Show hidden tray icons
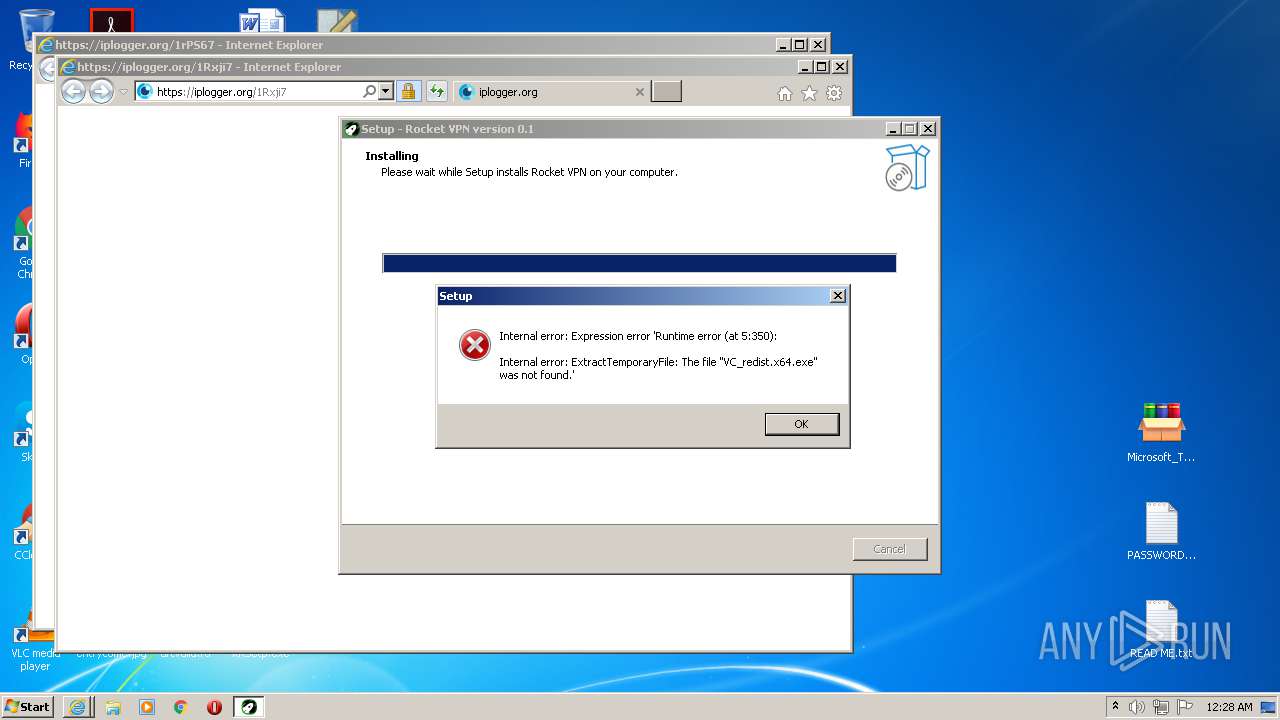The width and height of the screenshot is (1280, 720). coord(1115,706)
